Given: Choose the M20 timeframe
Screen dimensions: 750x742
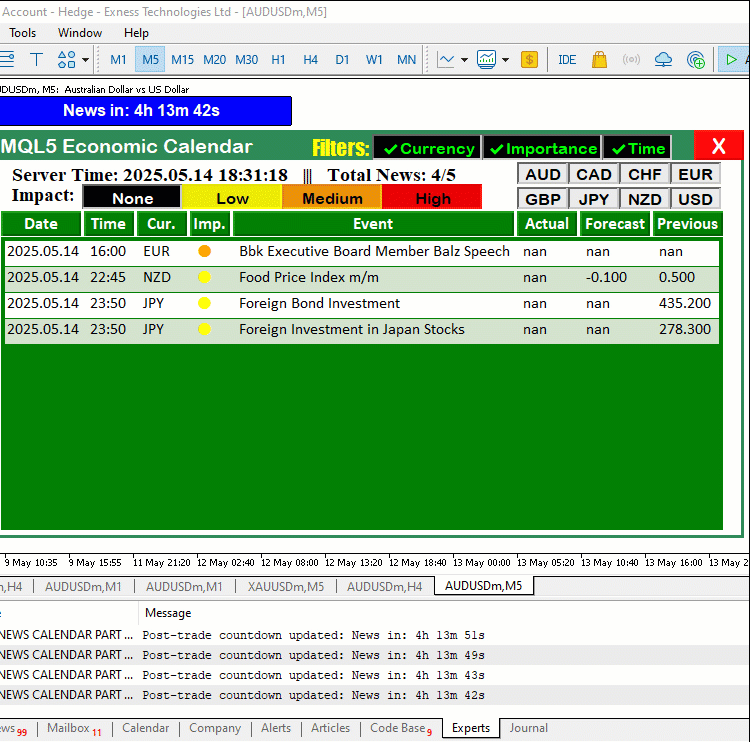Looking at the screenshot, I should 214,60.
